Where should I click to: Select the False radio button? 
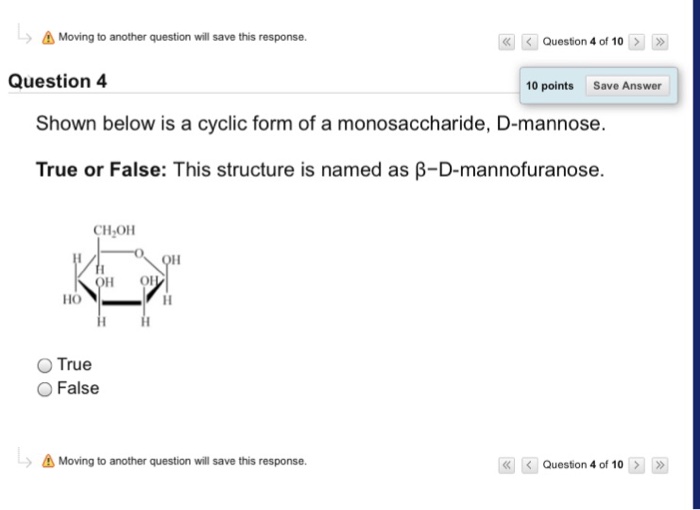pos(45,389)
